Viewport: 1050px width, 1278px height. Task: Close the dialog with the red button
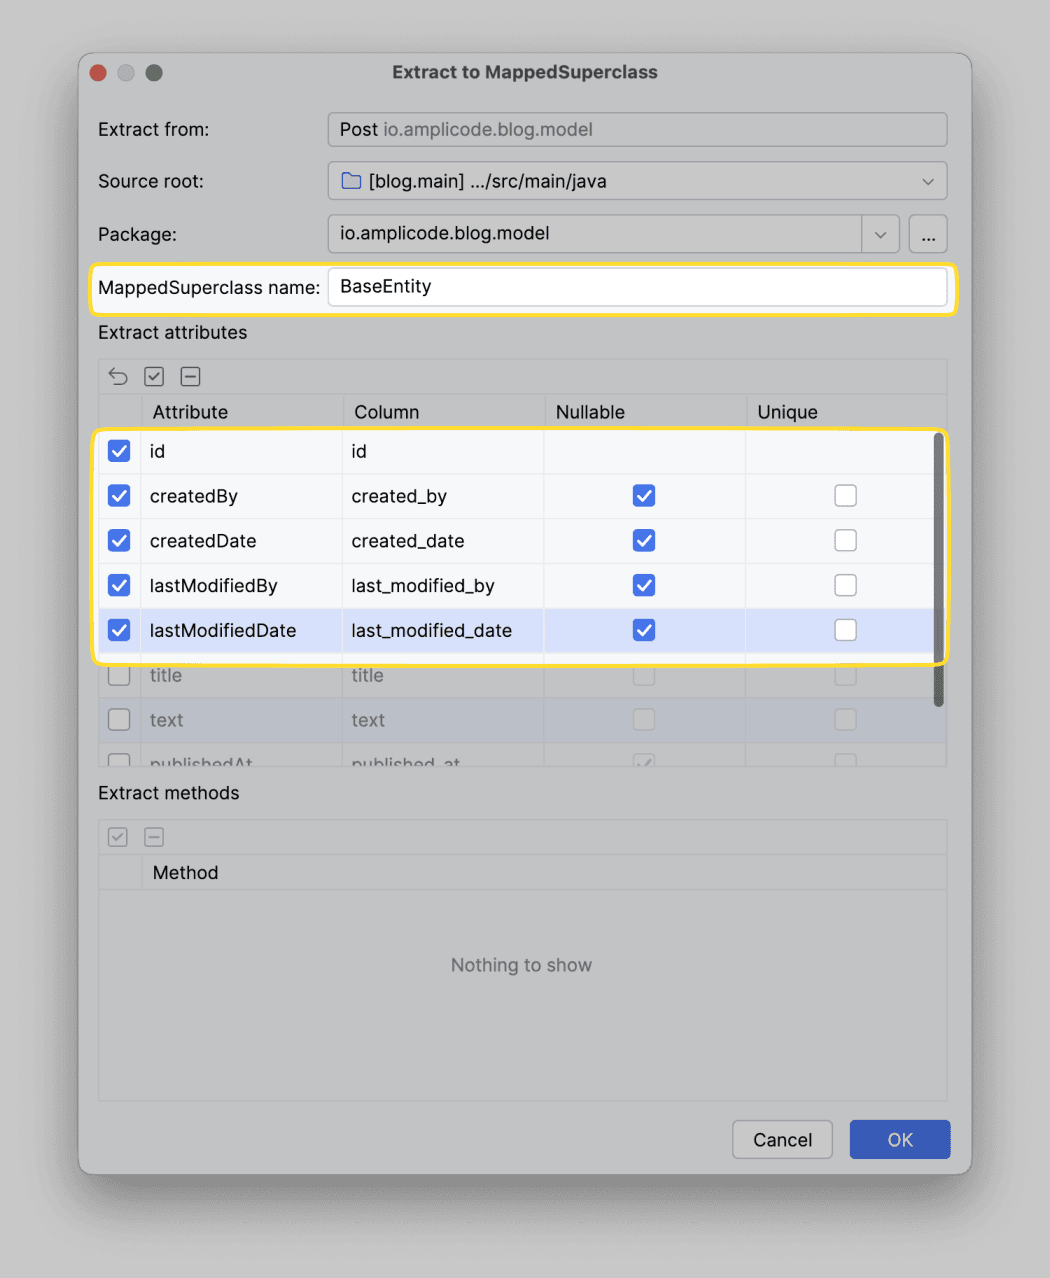click(x=98, y=72)
